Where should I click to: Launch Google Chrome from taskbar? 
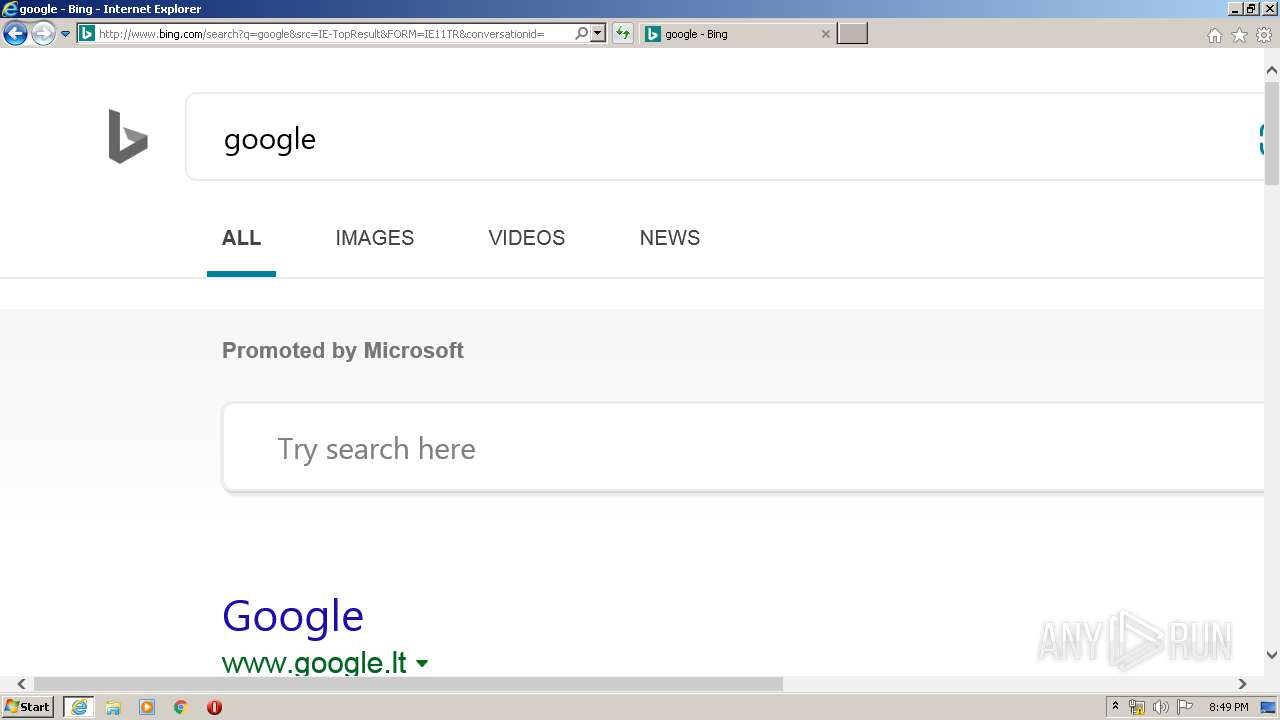(181, 707)
